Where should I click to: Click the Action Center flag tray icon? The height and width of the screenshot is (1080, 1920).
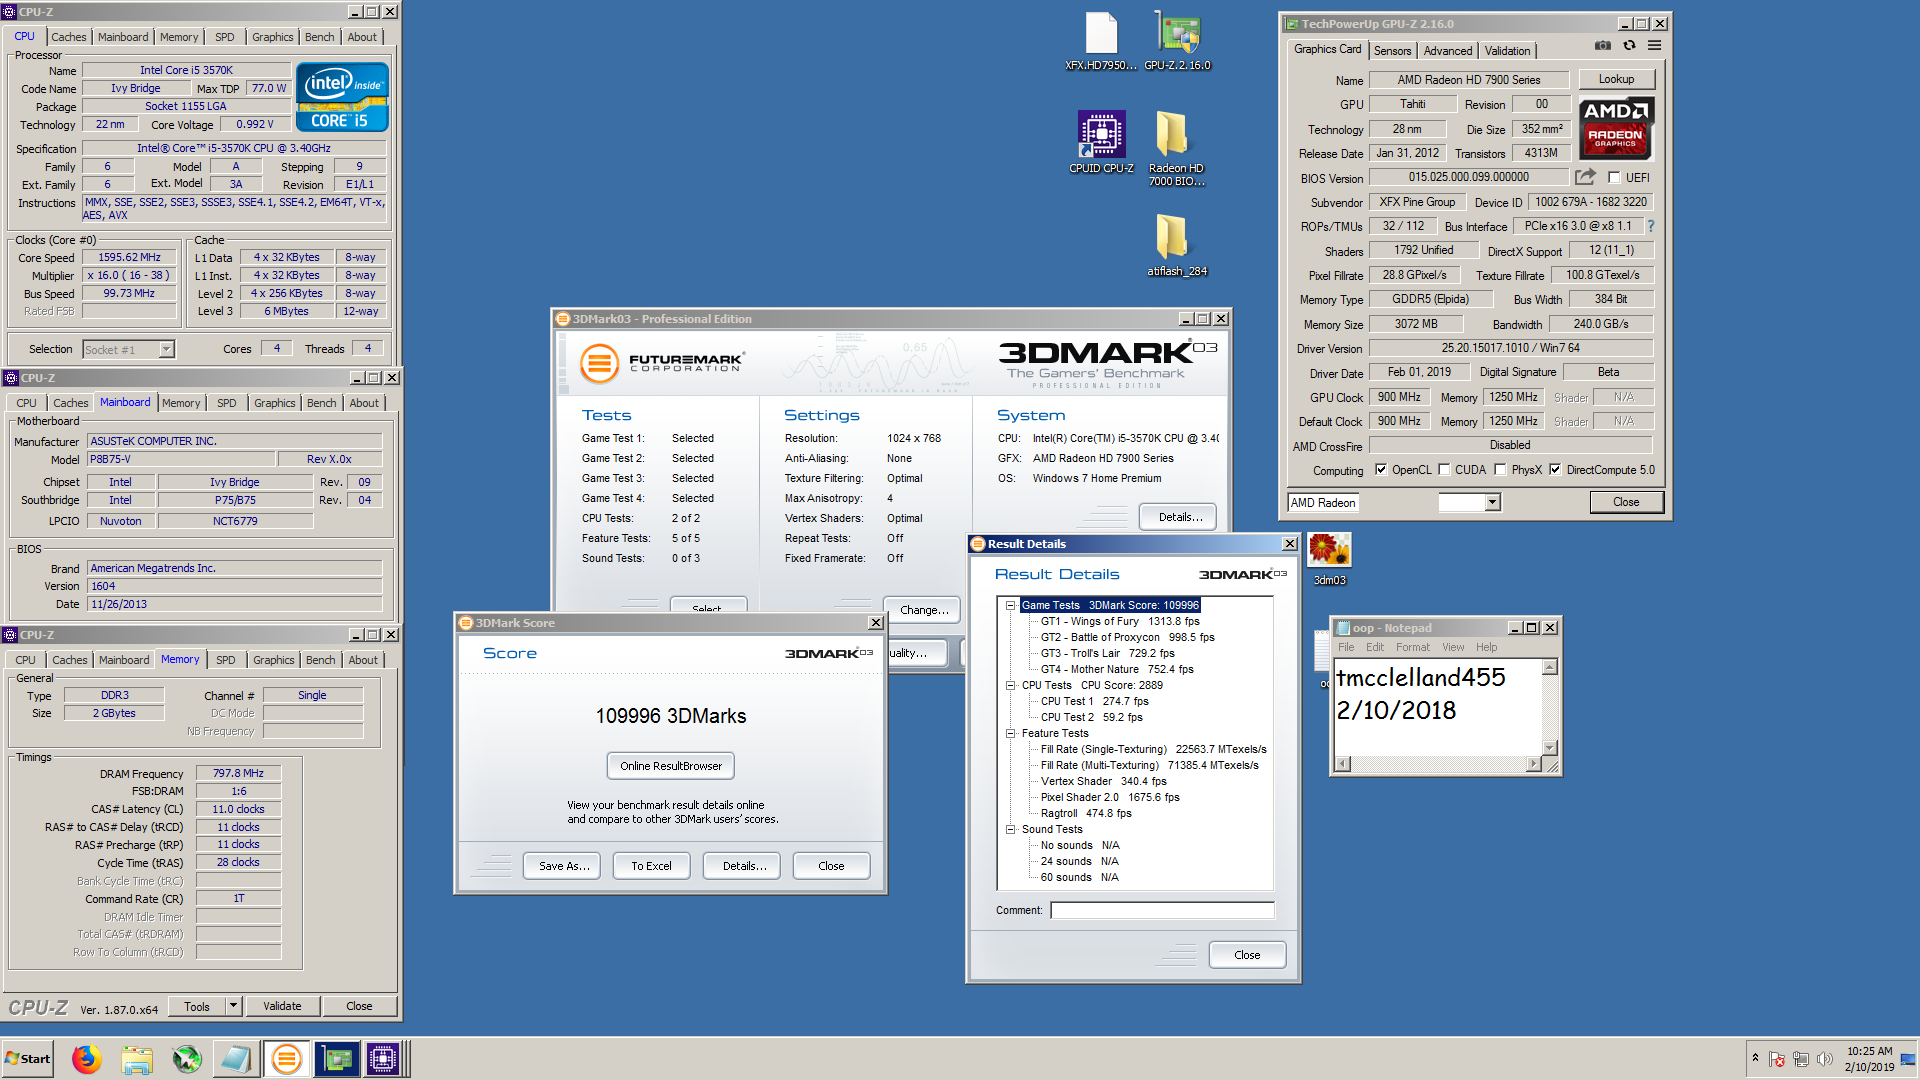[x=1777, y=1059]
